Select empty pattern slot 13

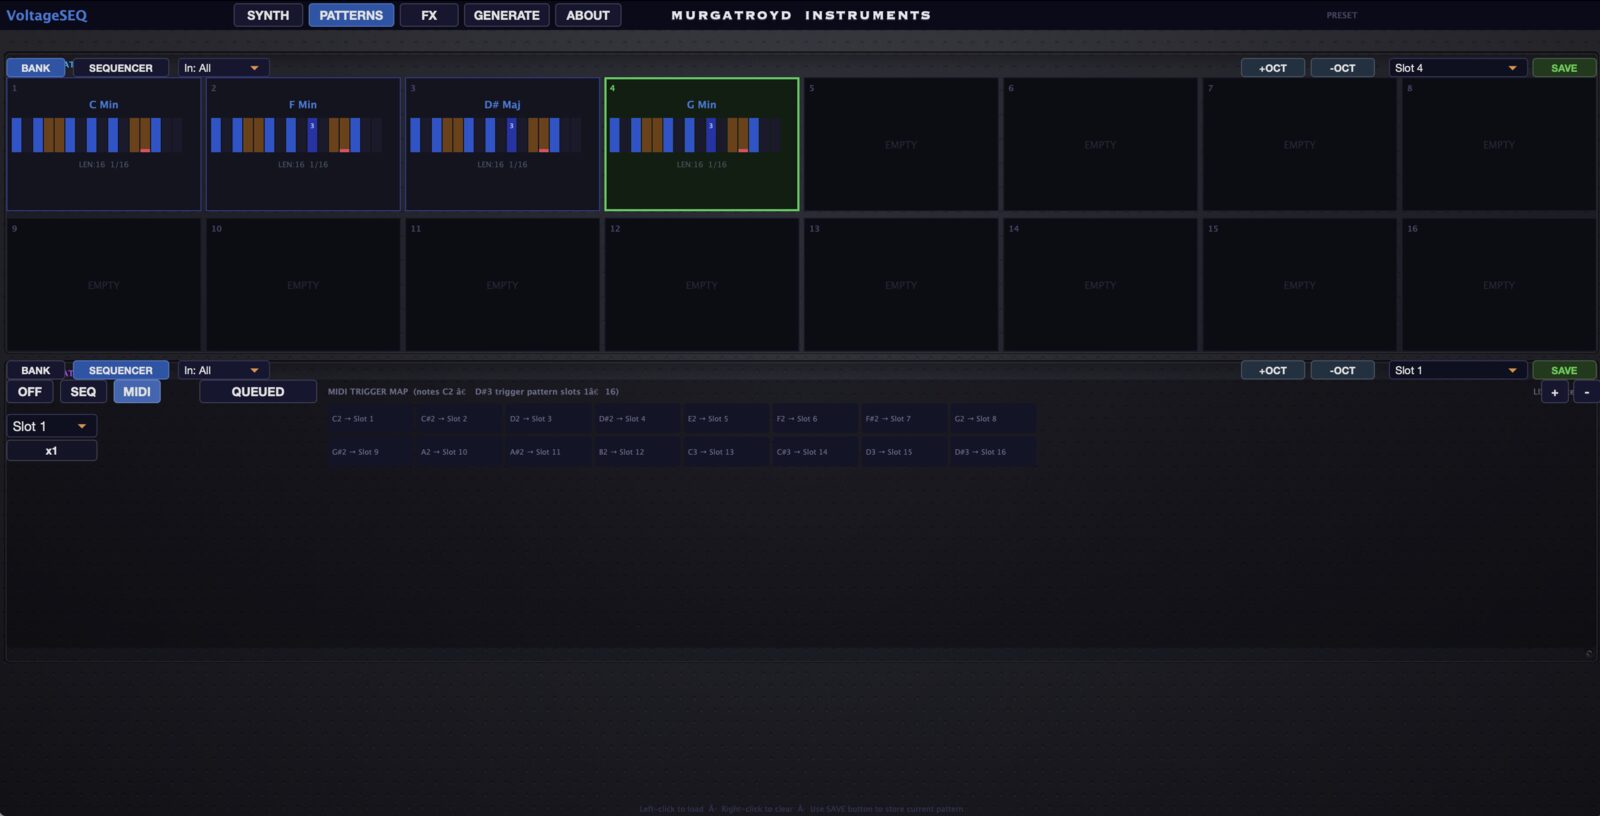[x=901, y=285]
